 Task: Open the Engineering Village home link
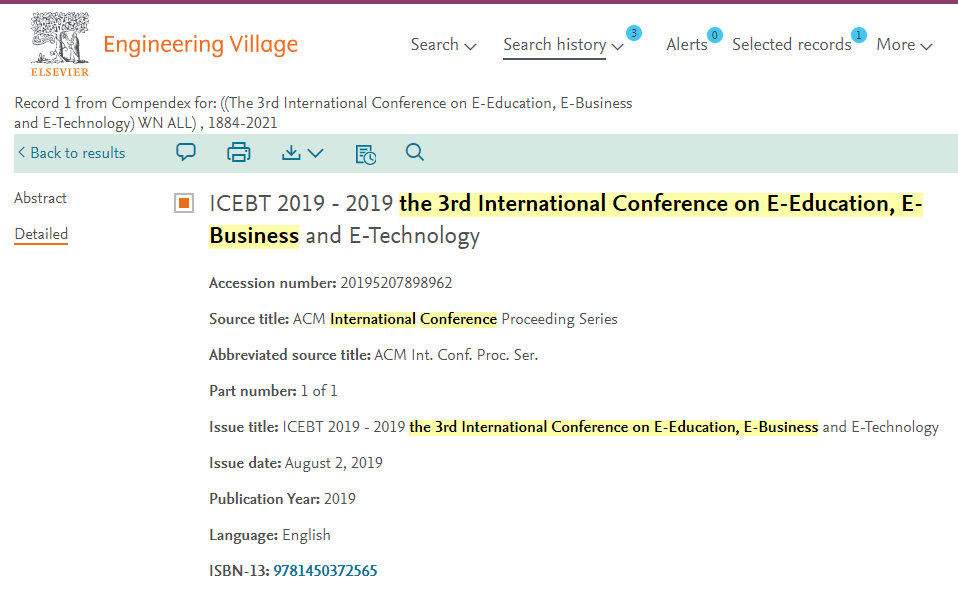pyautogui.click(x=200, y=45)
